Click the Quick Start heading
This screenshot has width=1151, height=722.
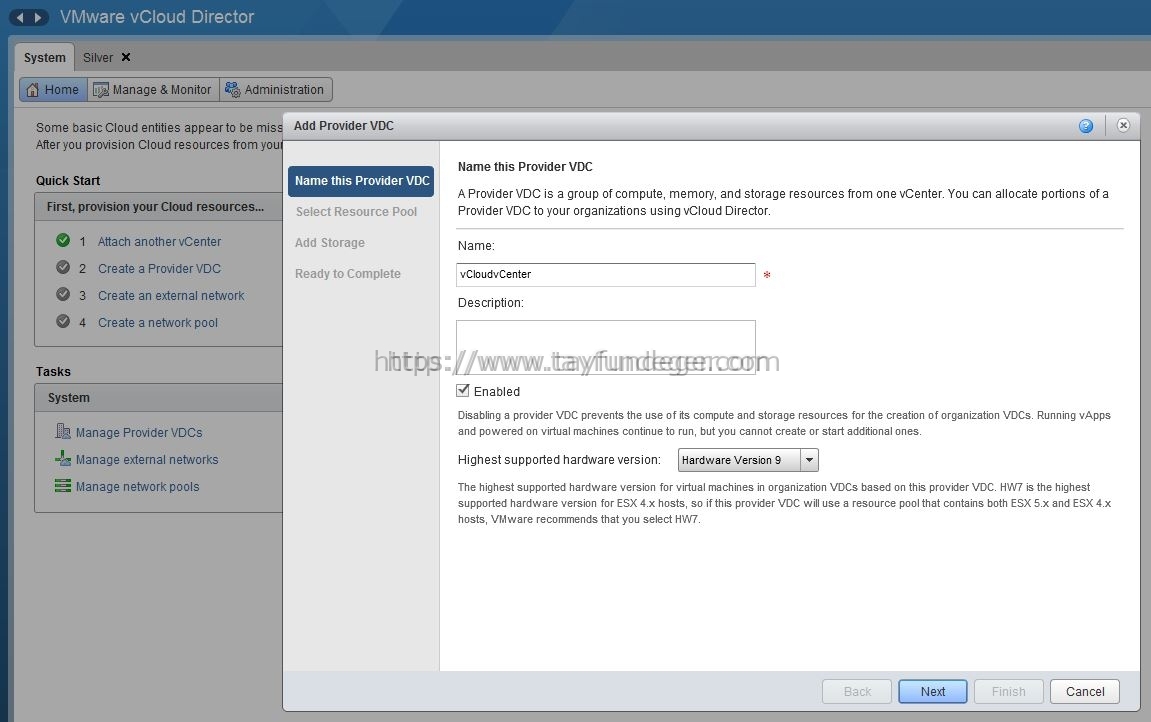pyautogui.click(x=68, y=180)
